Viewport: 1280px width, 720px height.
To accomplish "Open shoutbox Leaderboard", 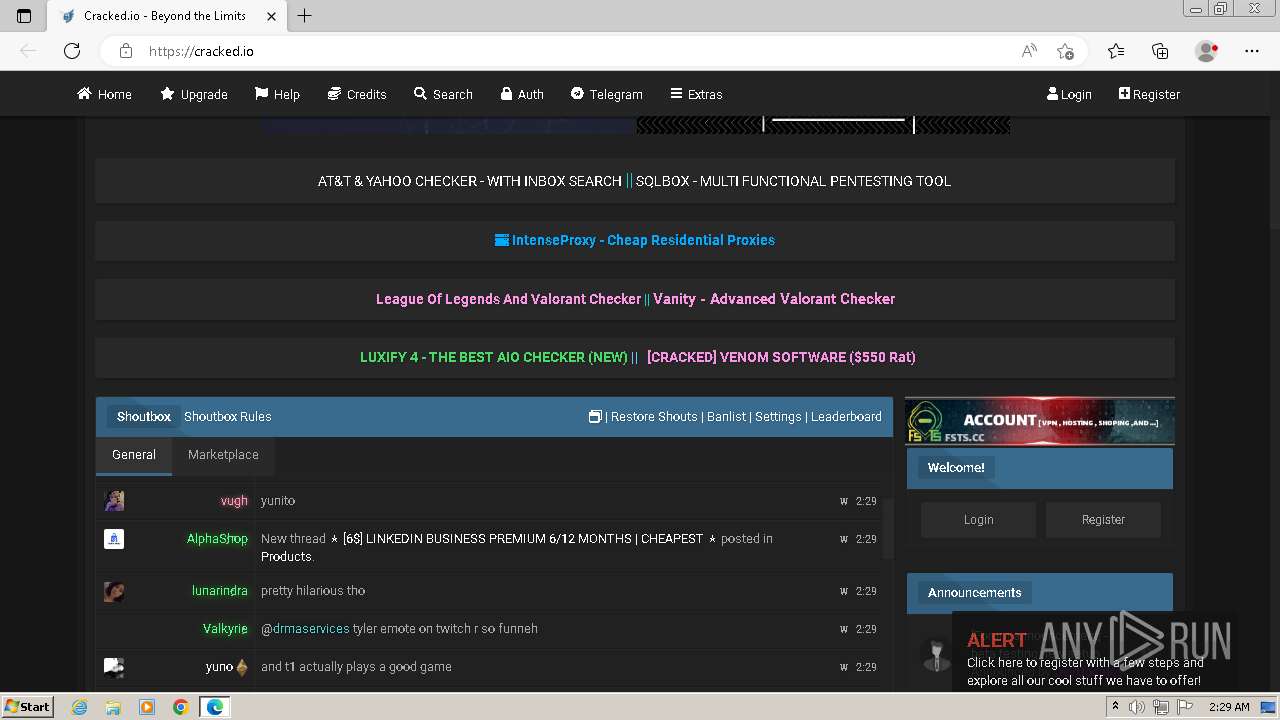I will click(x=846, y=416).
